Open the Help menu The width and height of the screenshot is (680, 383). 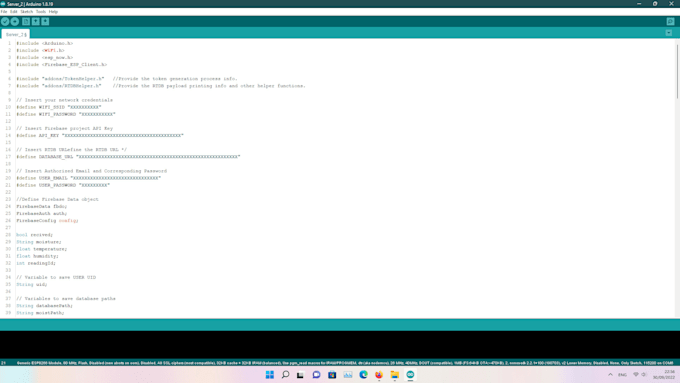pos(53,12)
